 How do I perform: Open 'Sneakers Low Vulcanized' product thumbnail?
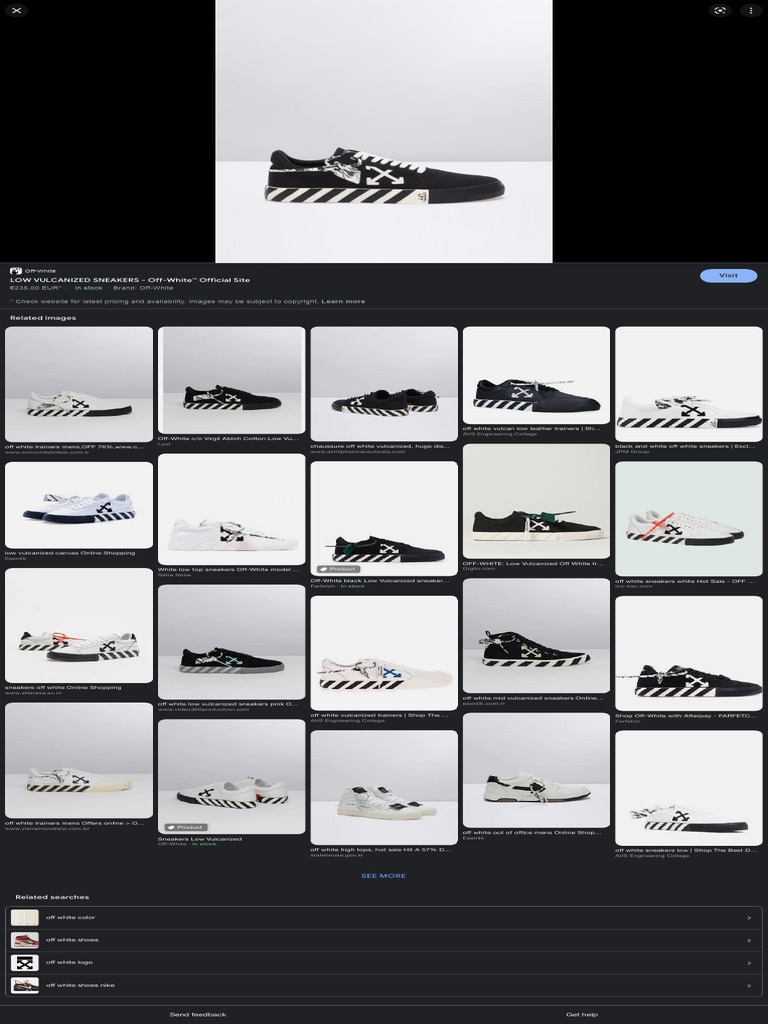coord(231,776)
